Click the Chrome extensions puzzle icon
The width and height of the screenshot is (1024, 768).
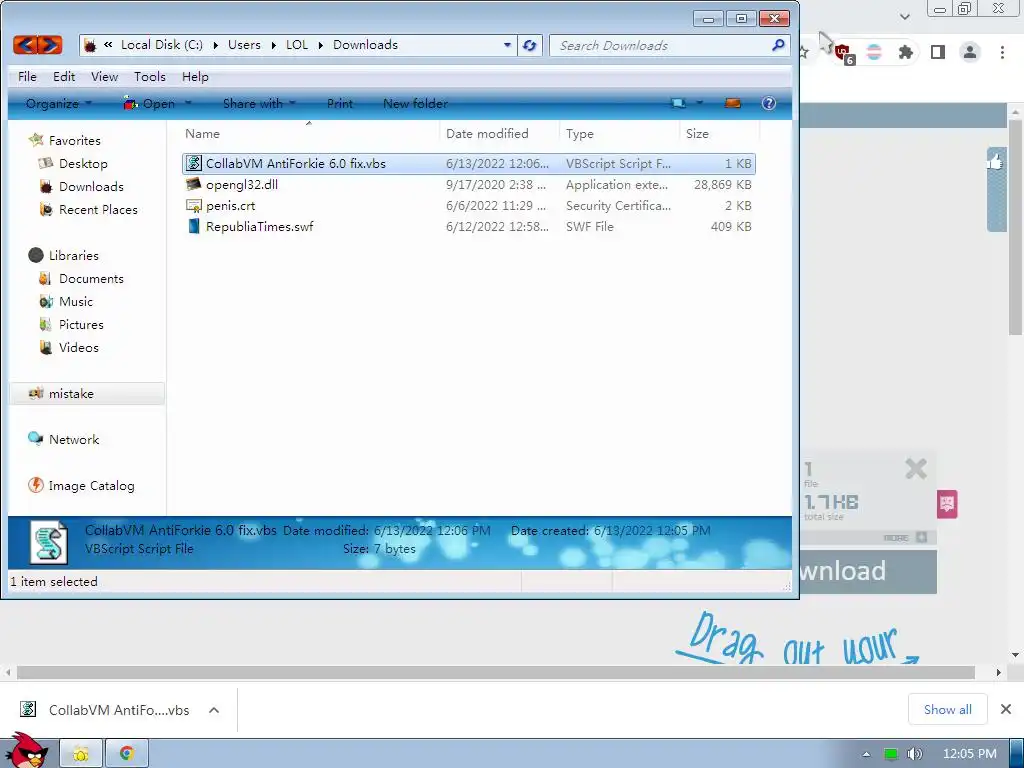coord(905,52)
